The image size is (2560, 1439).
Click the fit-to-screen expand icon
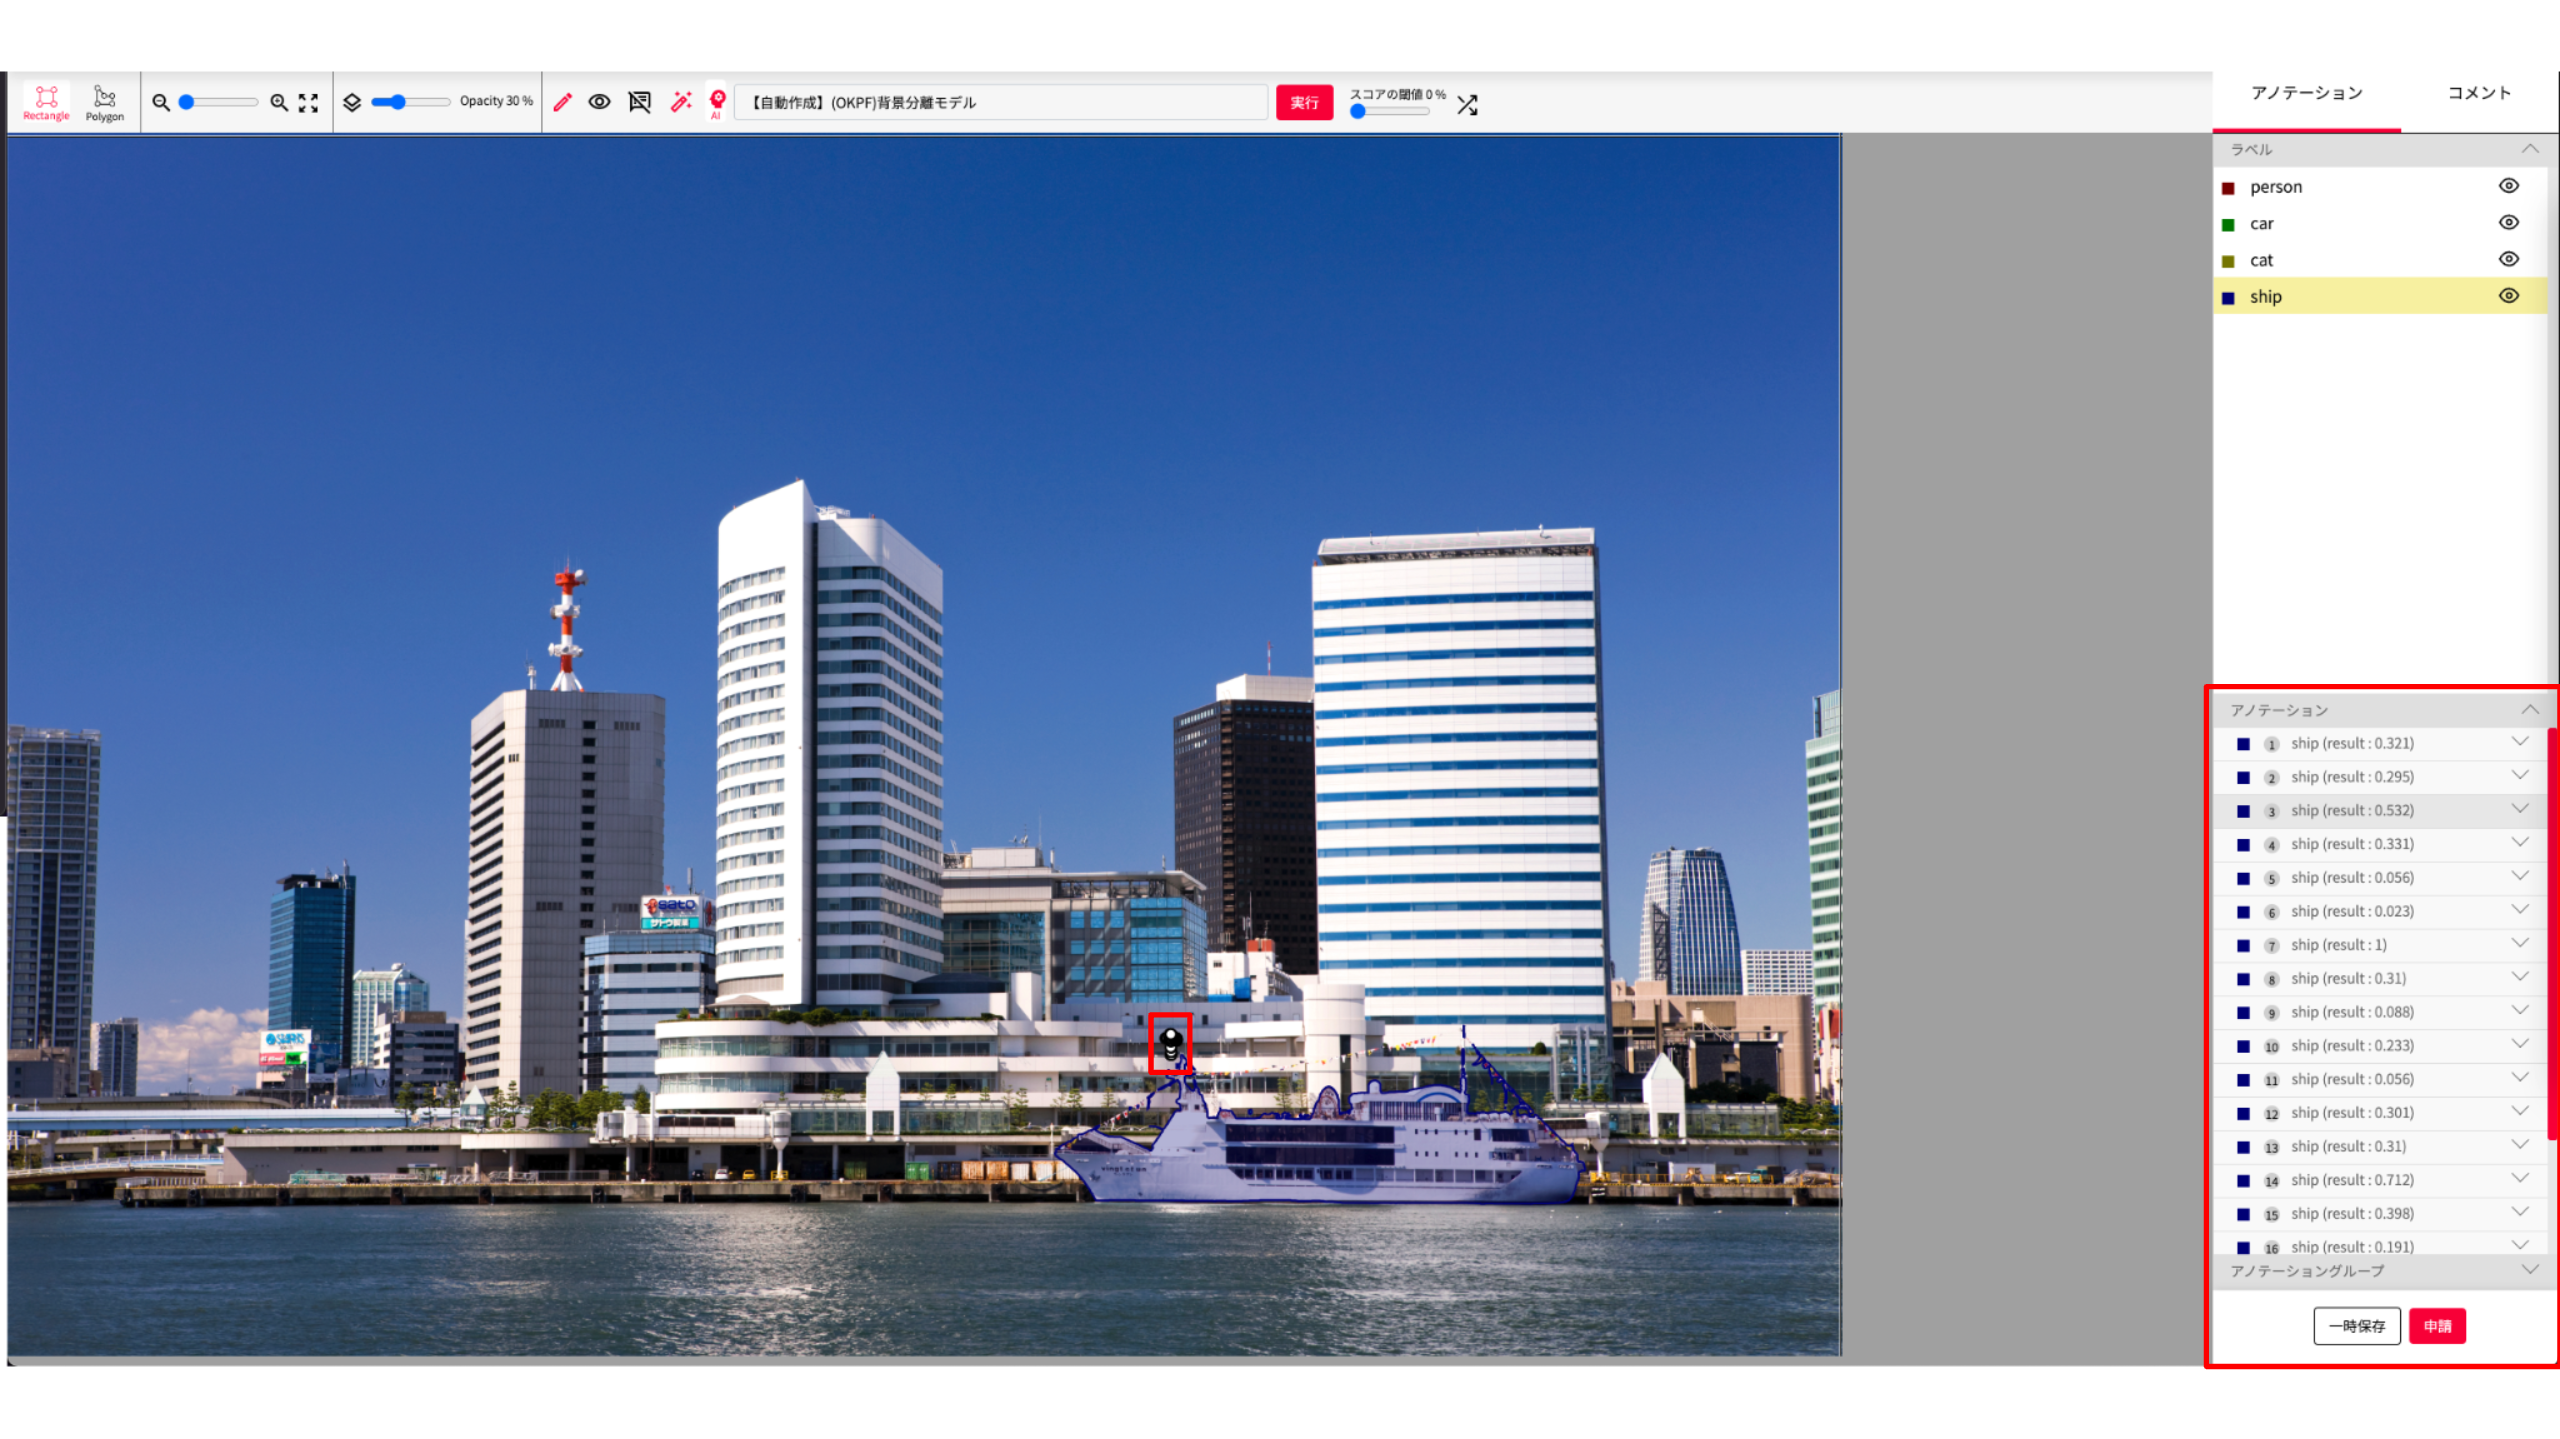[x=309, y=102]
